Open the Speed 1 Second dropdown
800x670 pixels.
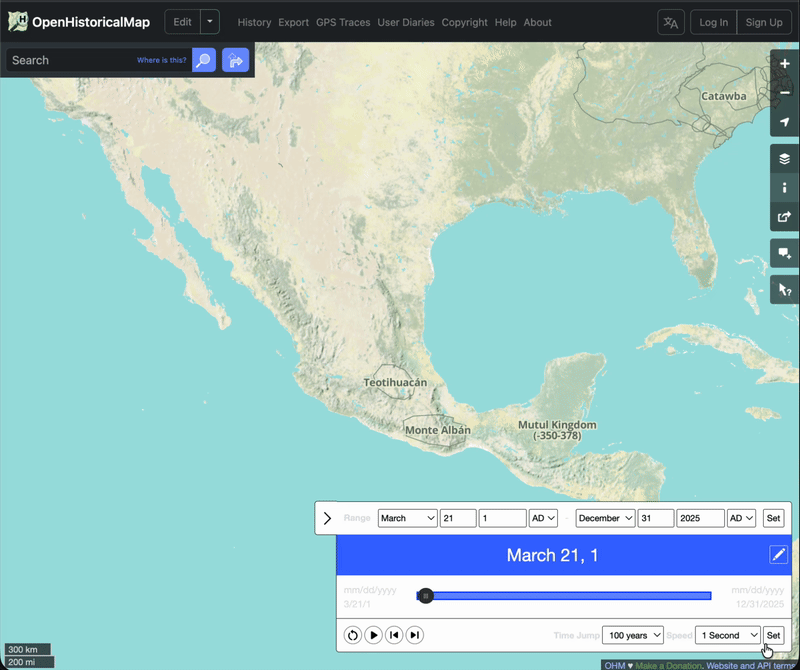pyautogui.click(x=728, y=635)
